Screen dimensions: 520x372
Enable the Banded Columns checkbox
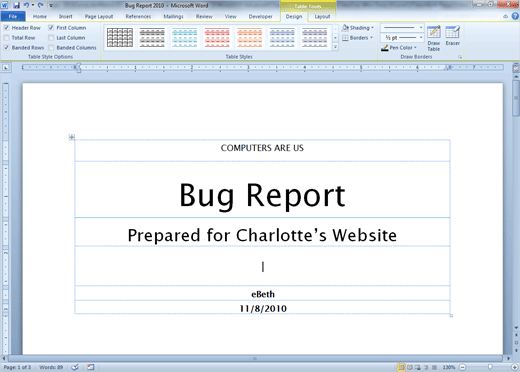[51, 48]
